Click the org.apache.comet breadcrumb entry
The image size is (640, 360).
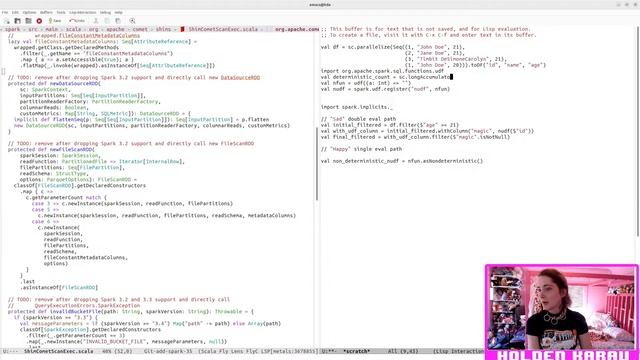point(297,29)
